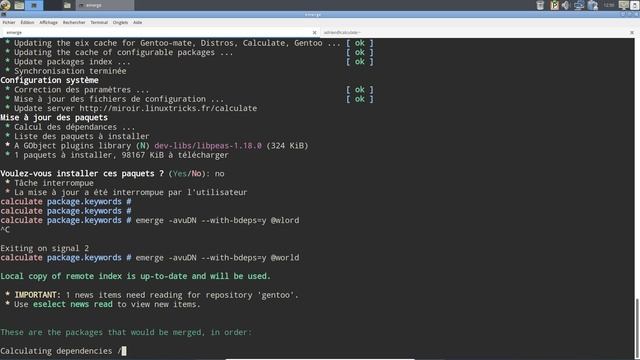Image resolution: width=640 pixels, height=360 pixels.
Task: Click 'Voulez-vous installer ces paquets ?' prompt
Action: 82,173
